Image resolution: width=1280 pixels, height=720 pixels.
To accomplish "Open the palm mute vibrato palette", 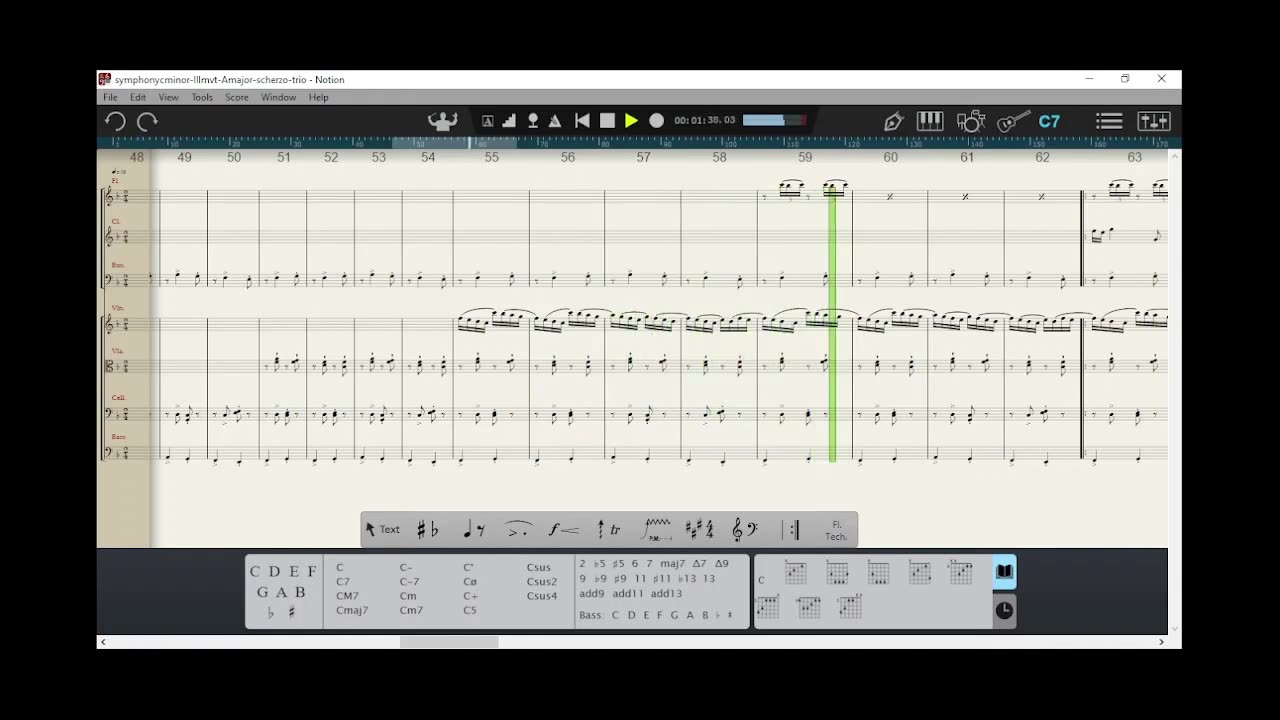I will tap(656, 530).
